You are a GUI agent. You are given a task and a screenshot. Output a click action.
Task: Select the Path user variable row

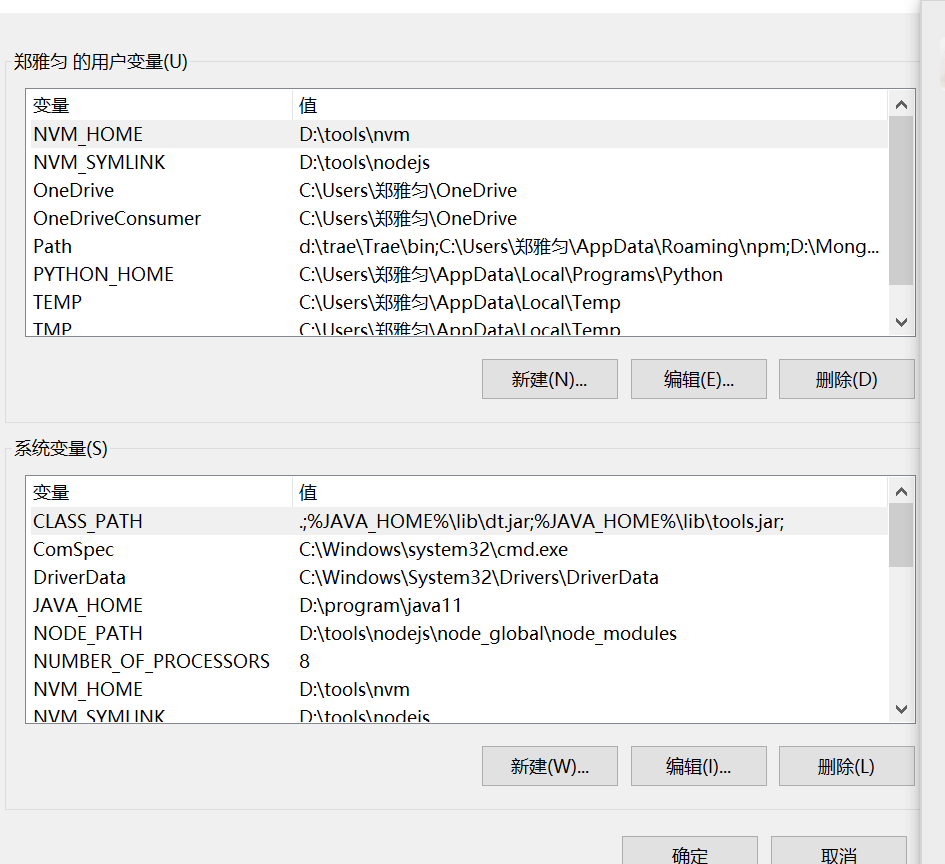[150, 246]
